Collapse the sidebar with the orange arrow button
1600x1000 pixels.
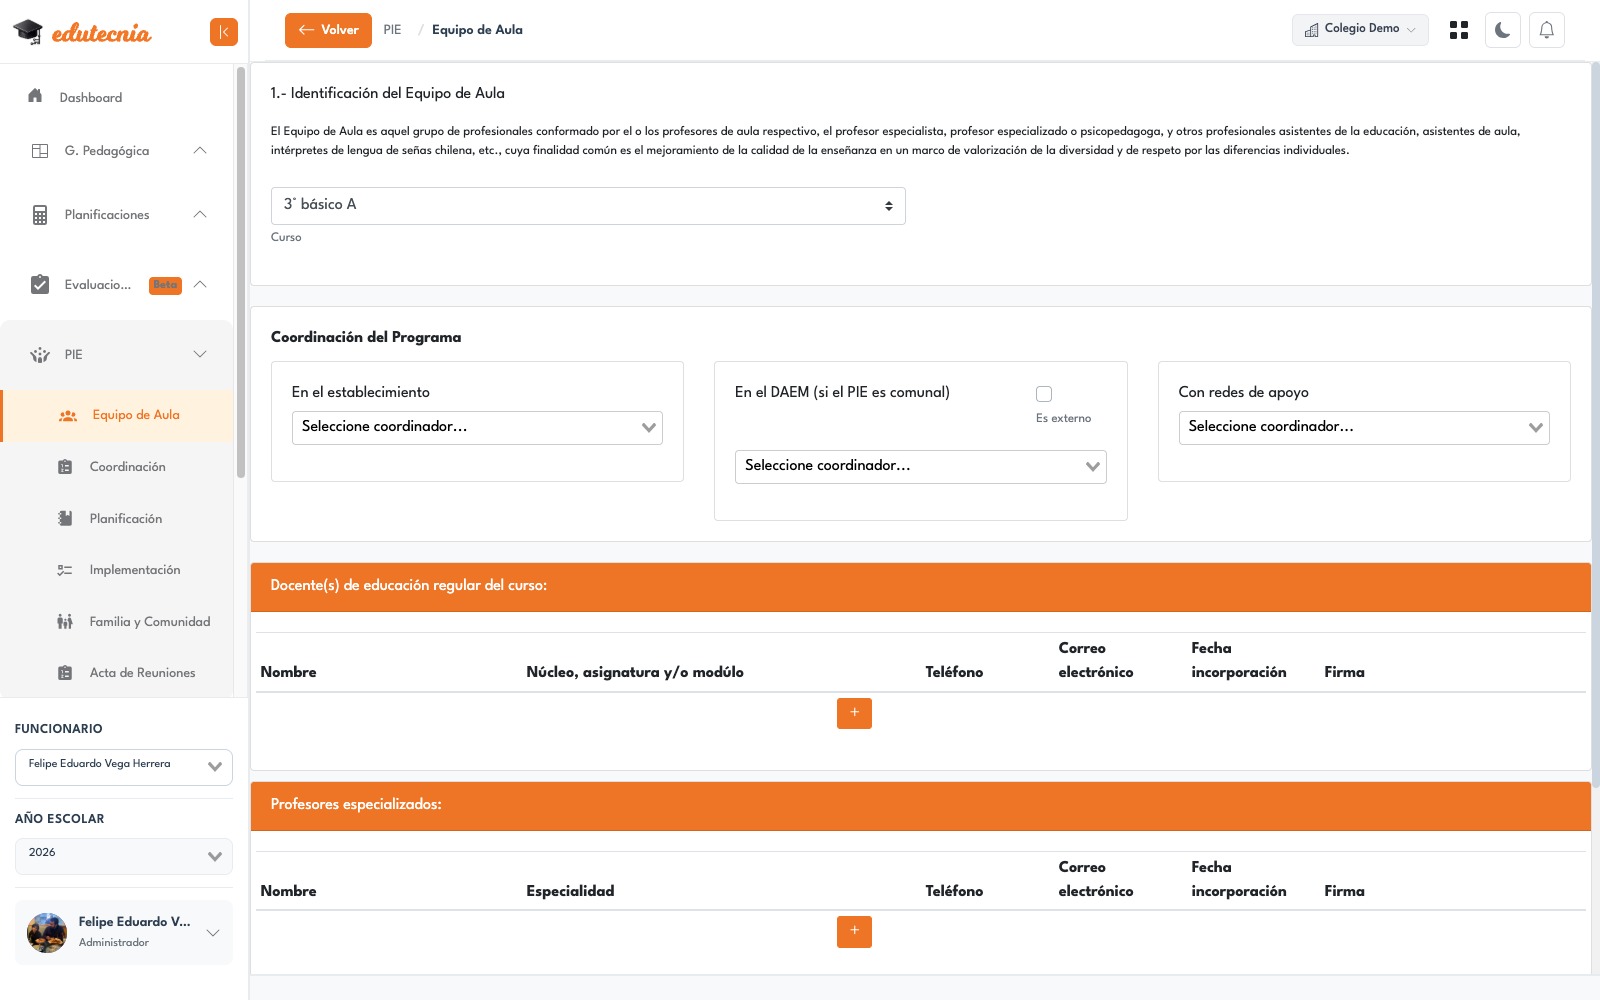pos(224,32)
